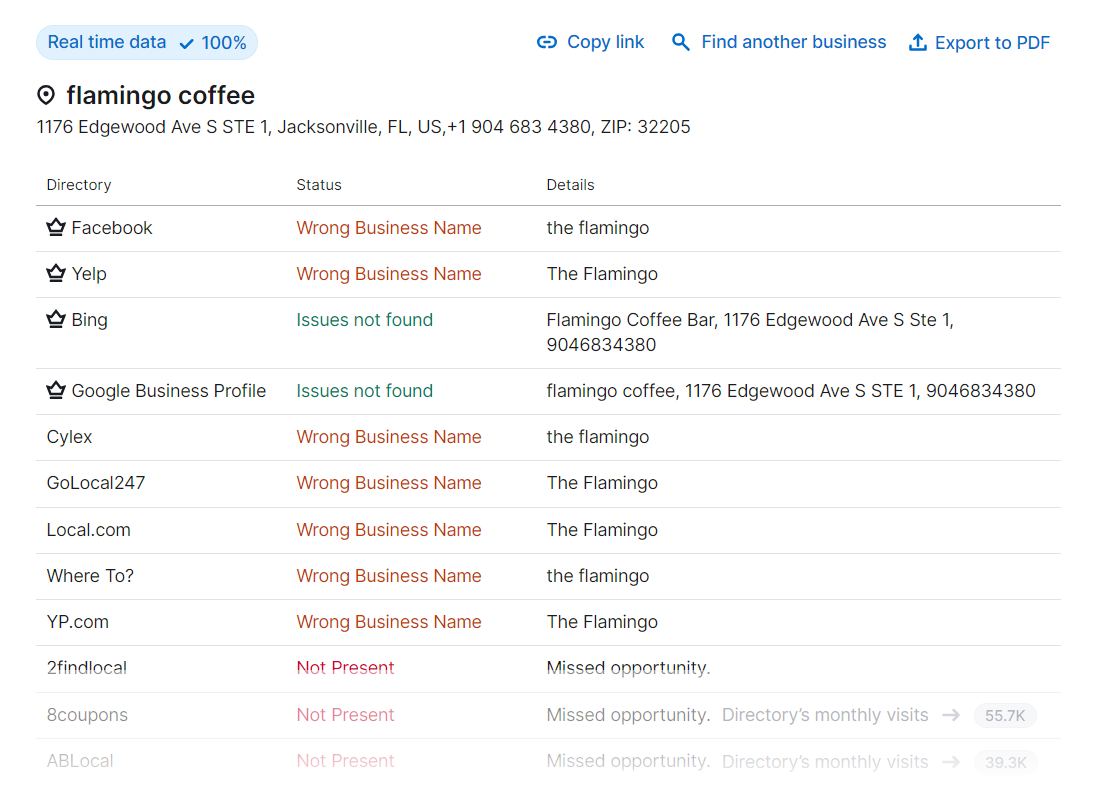Select the ABLocal directory name
The width and height of the screenshot is (1097, 803).
80,761
